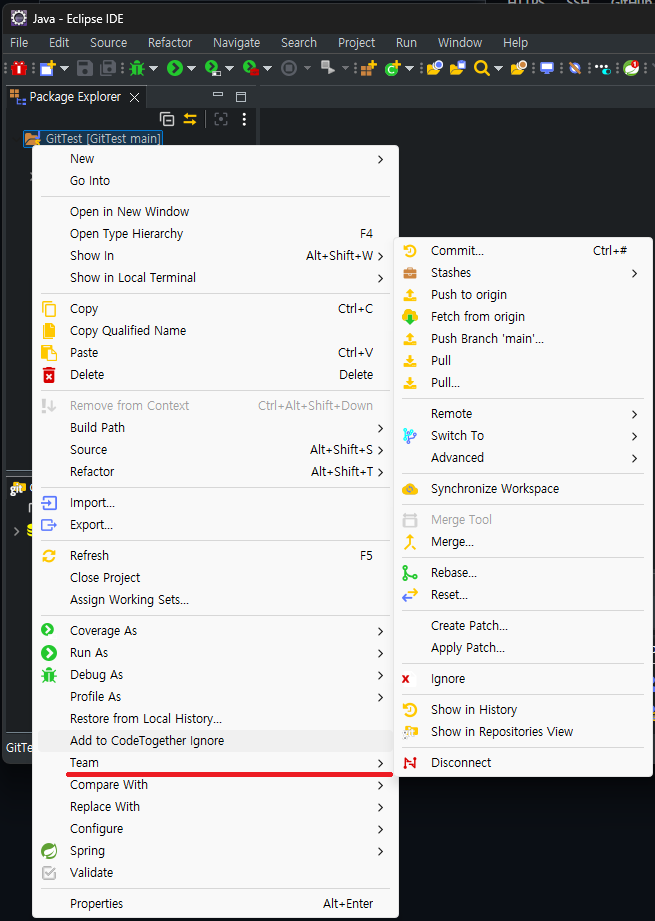Click the green Debug bug toolbar icon
This screenshot has width=655, height=921.
(x=137, y=68)
